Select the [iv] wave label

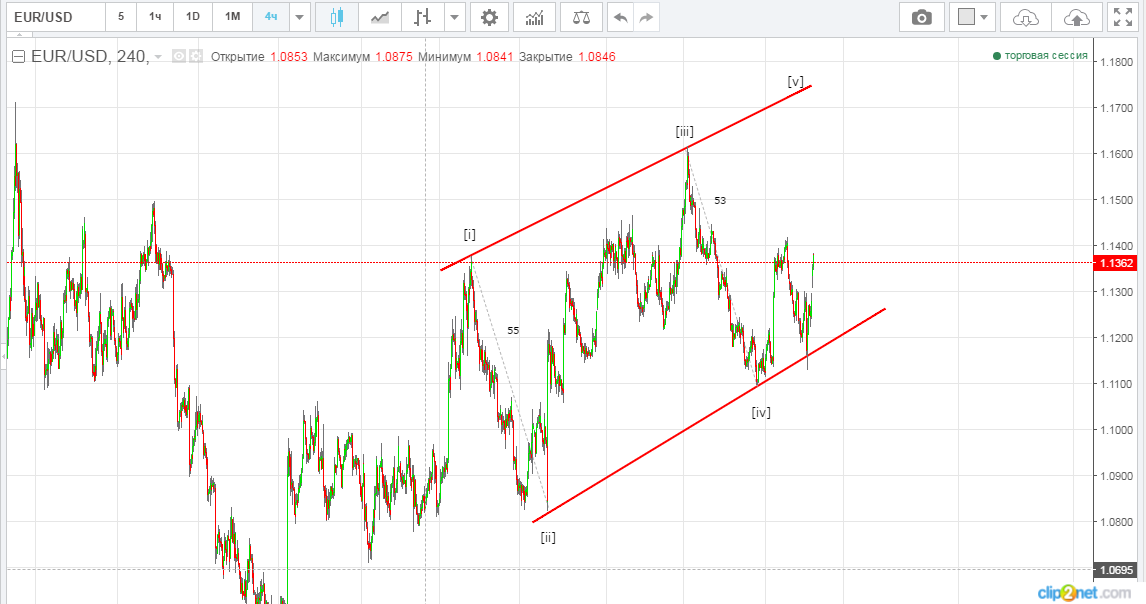click(x=761, y=412)
